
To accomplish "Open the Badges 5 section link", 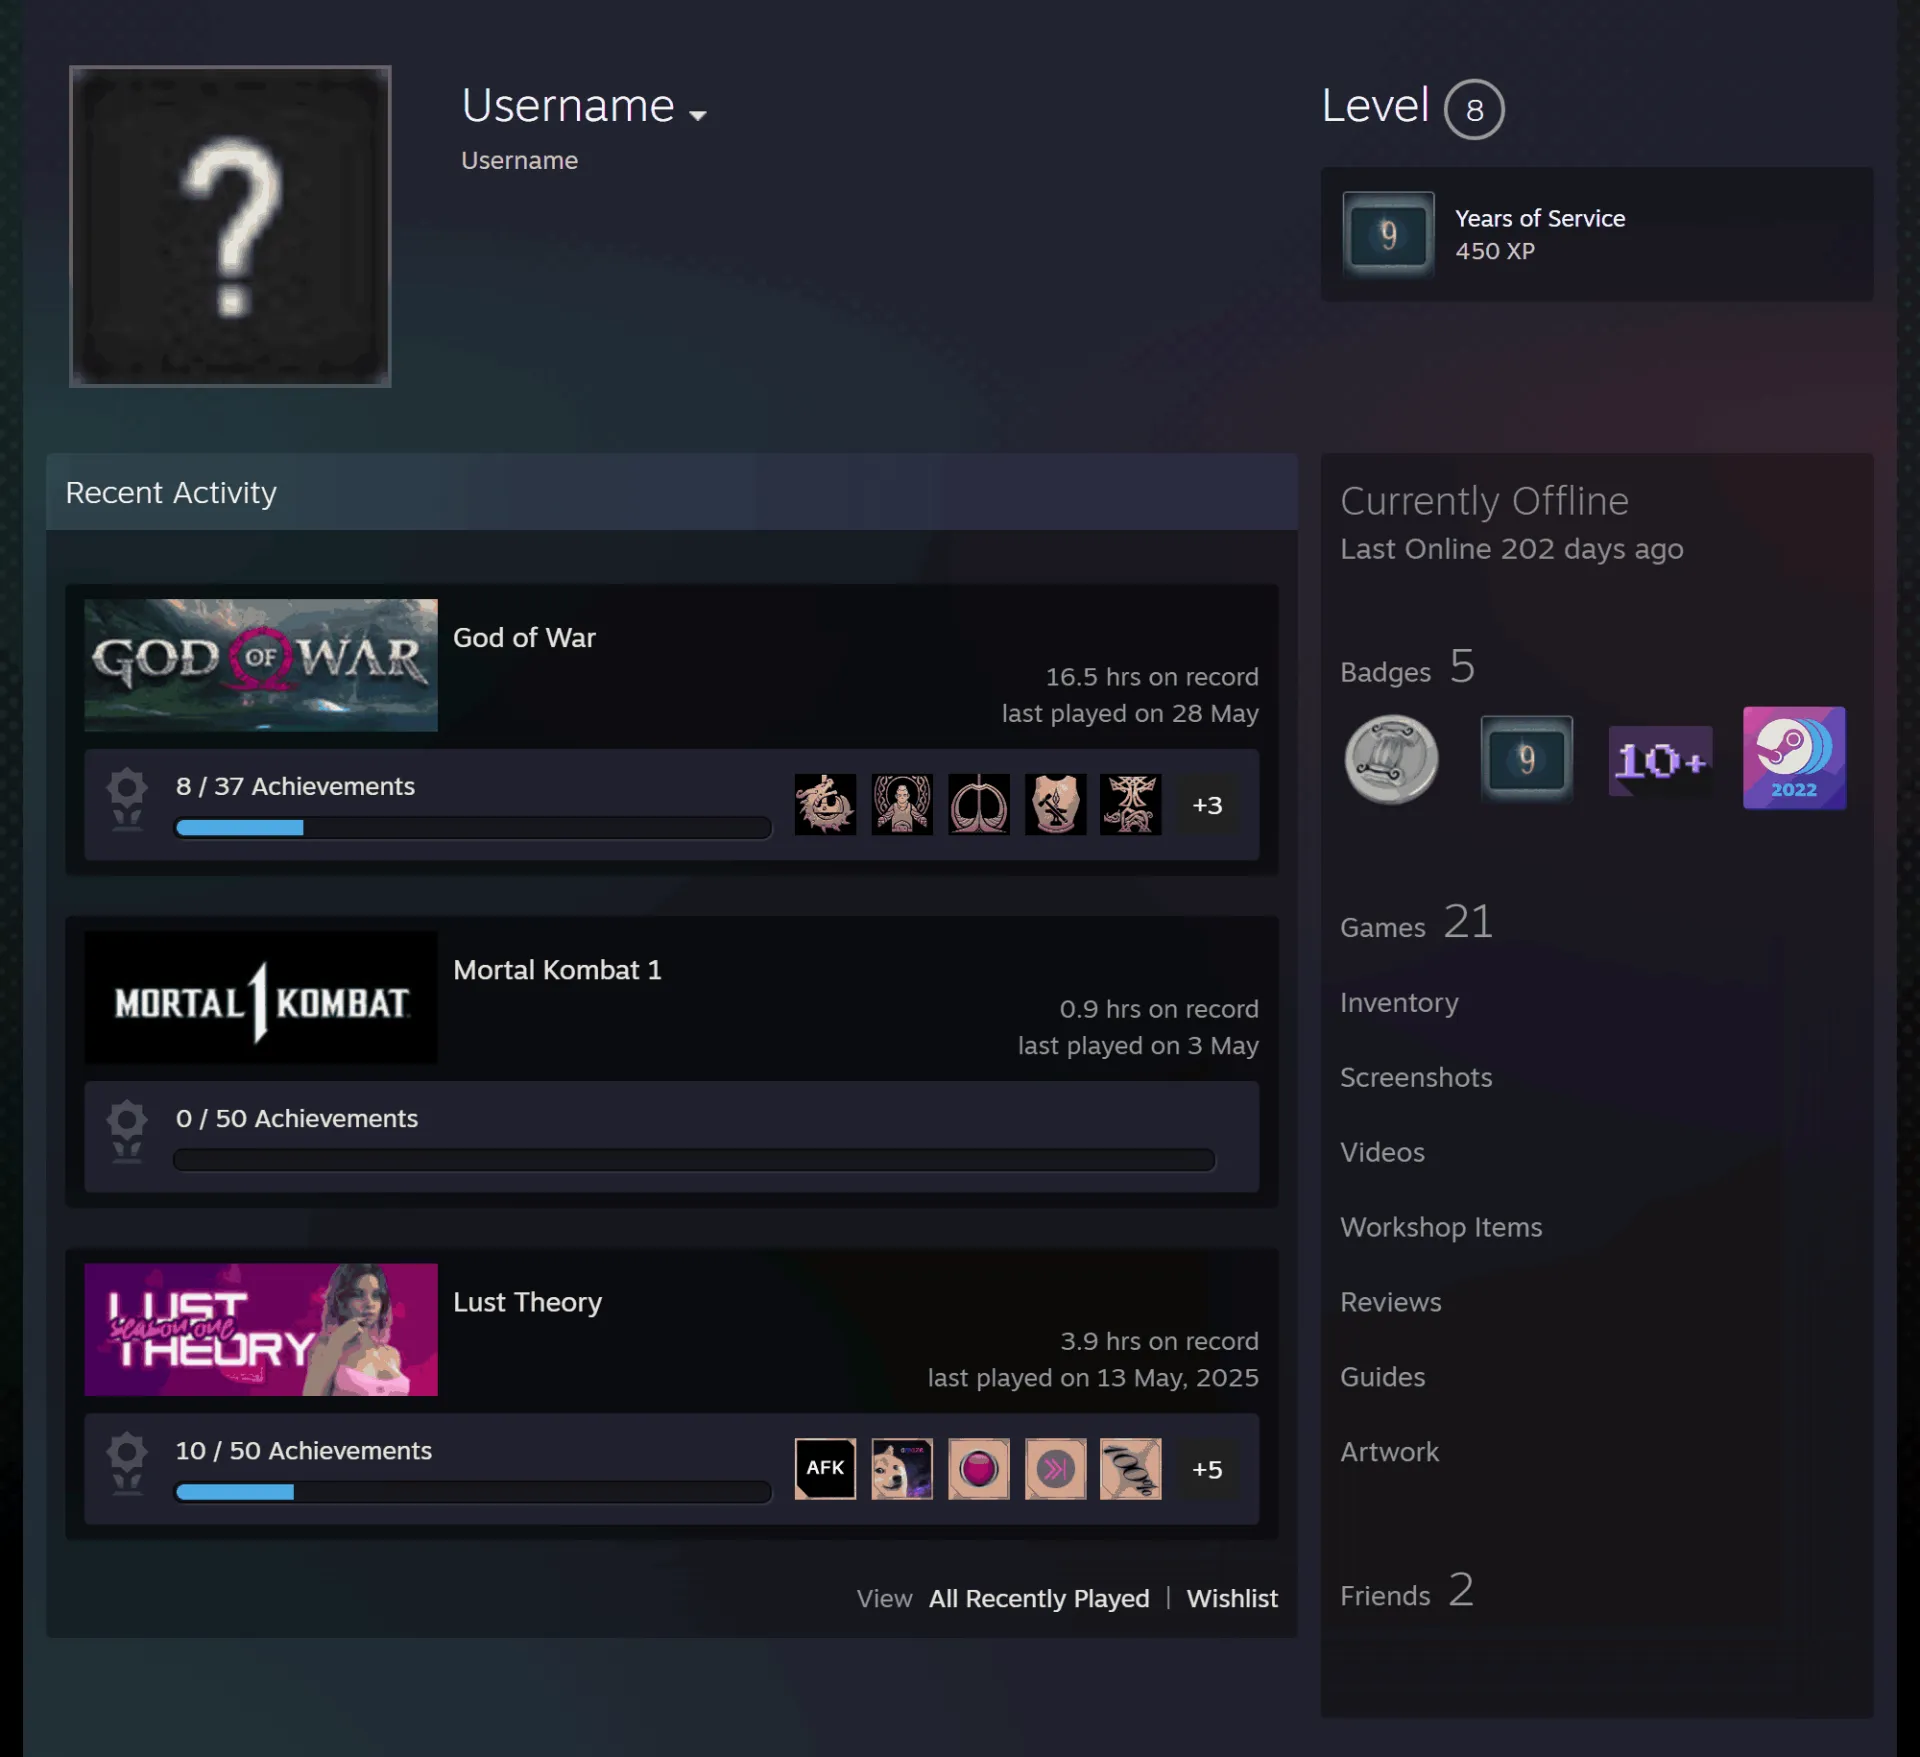I will click(x=1407, y=667).
